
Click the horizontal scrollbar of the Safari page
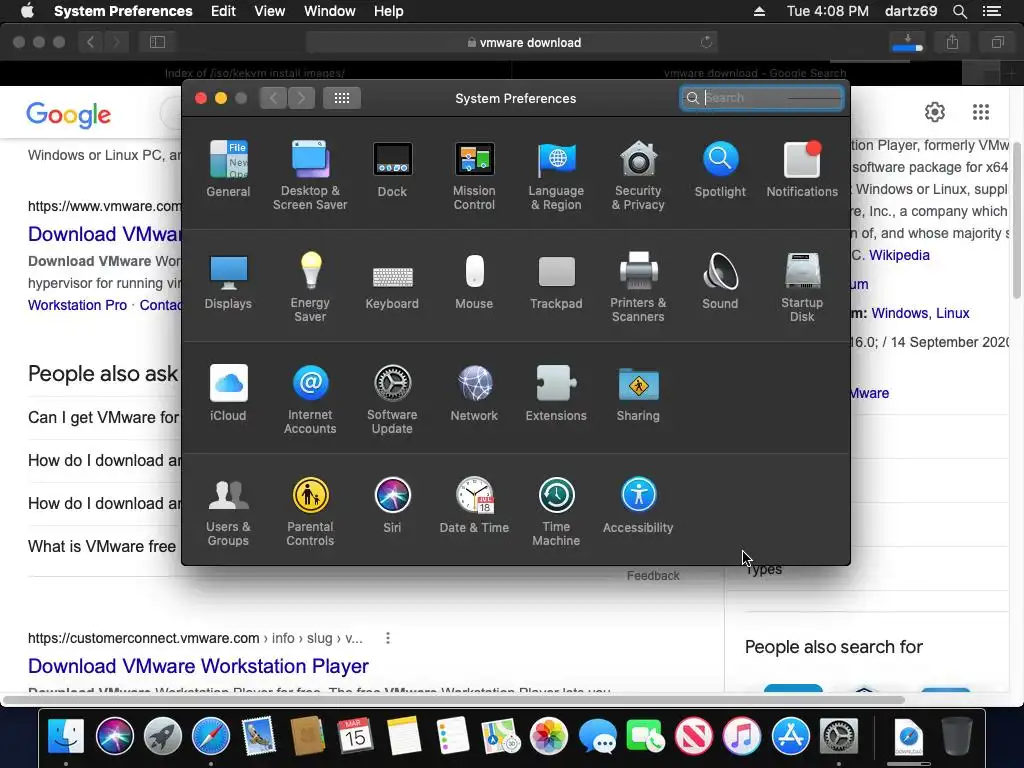[x=454, y=700]
